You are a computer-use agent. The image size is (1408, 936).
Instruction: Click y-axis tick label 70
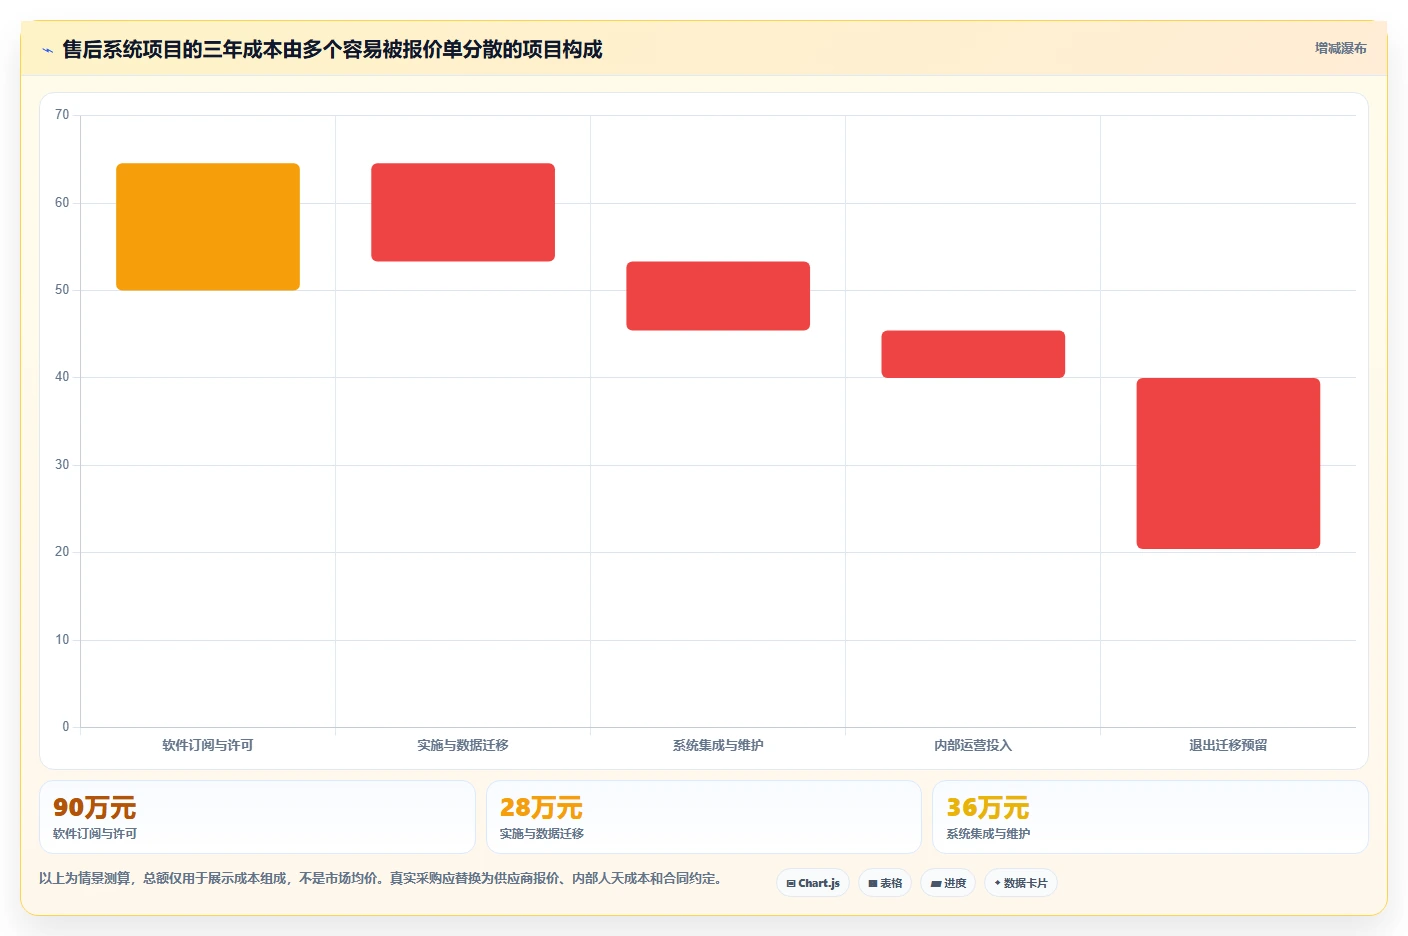(62, 115)
